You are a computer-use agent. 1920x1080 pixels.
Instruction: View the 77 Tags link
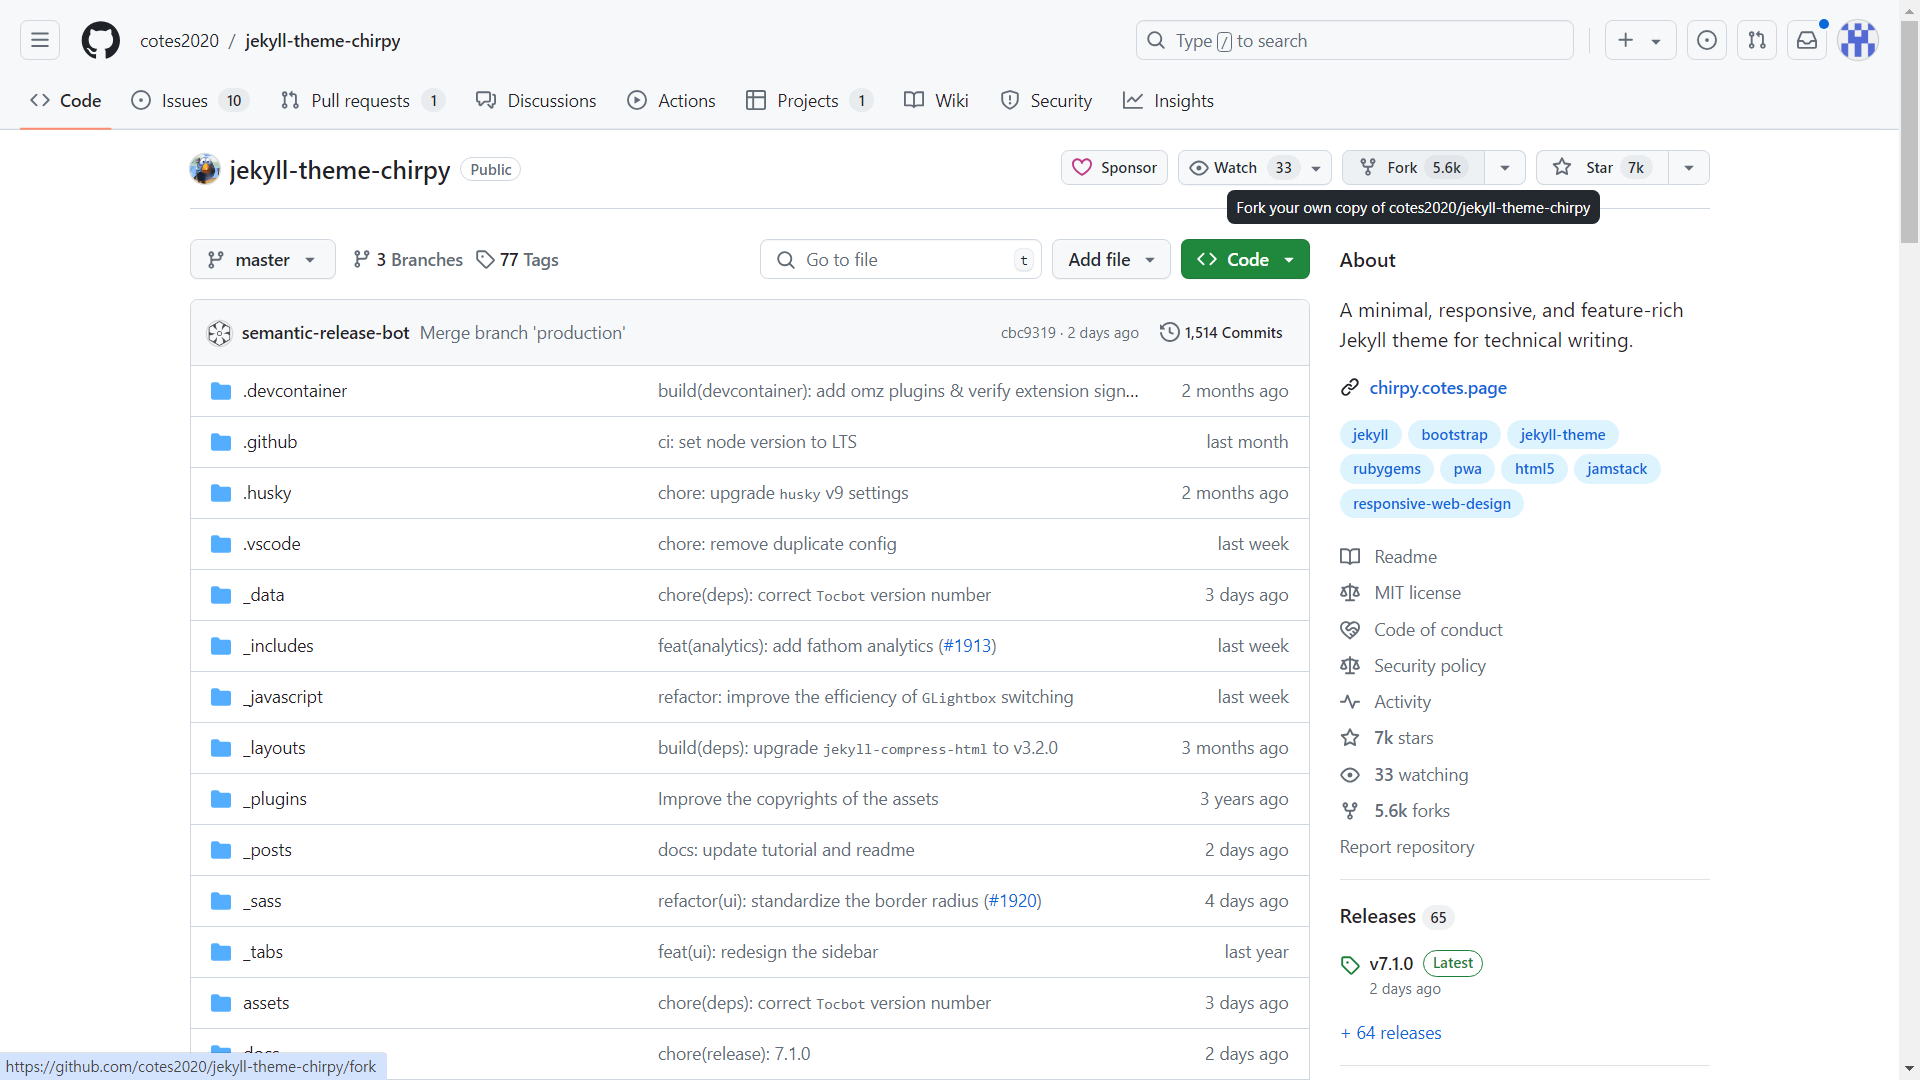[517, 260]
